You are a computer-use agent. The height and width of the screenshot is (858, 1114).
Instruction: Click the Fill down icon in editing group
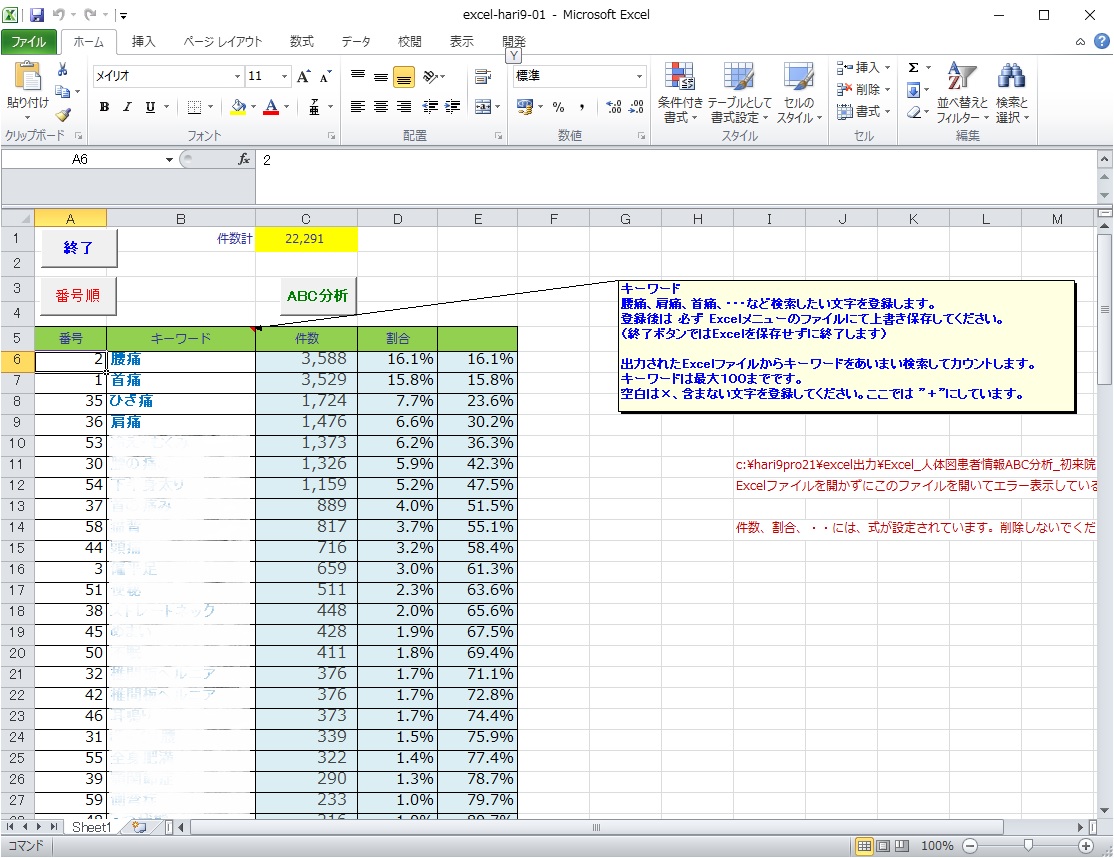[914, 90]
